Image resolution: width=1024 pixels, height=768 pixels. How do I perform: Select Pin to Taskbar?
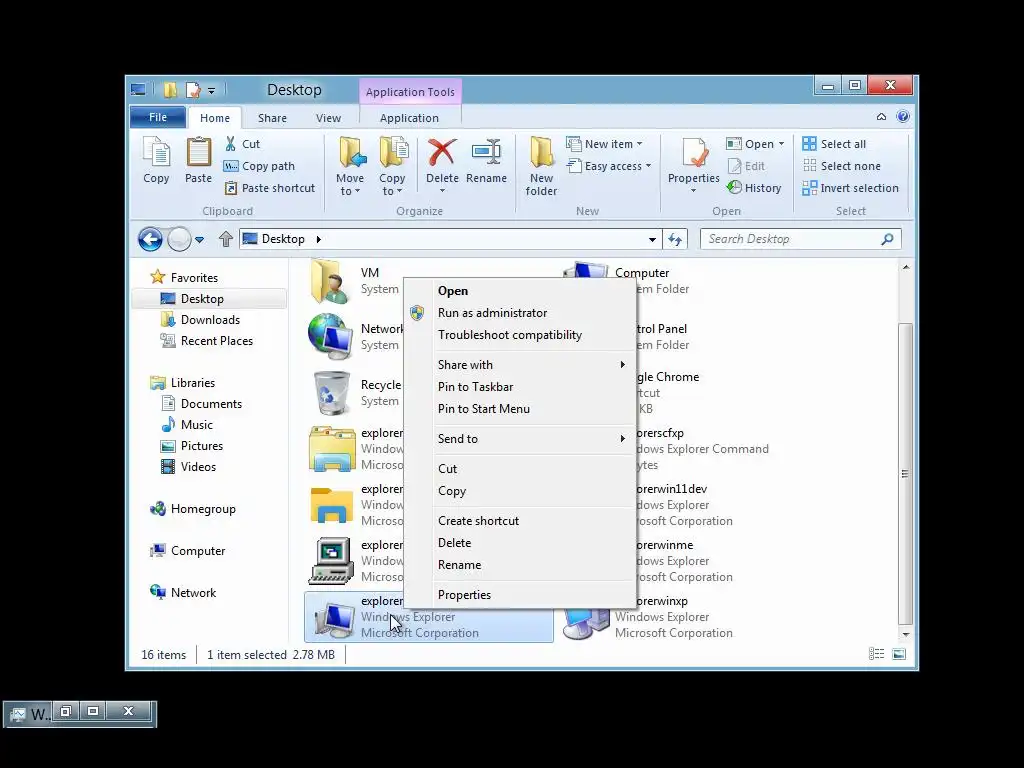(475, 387)
